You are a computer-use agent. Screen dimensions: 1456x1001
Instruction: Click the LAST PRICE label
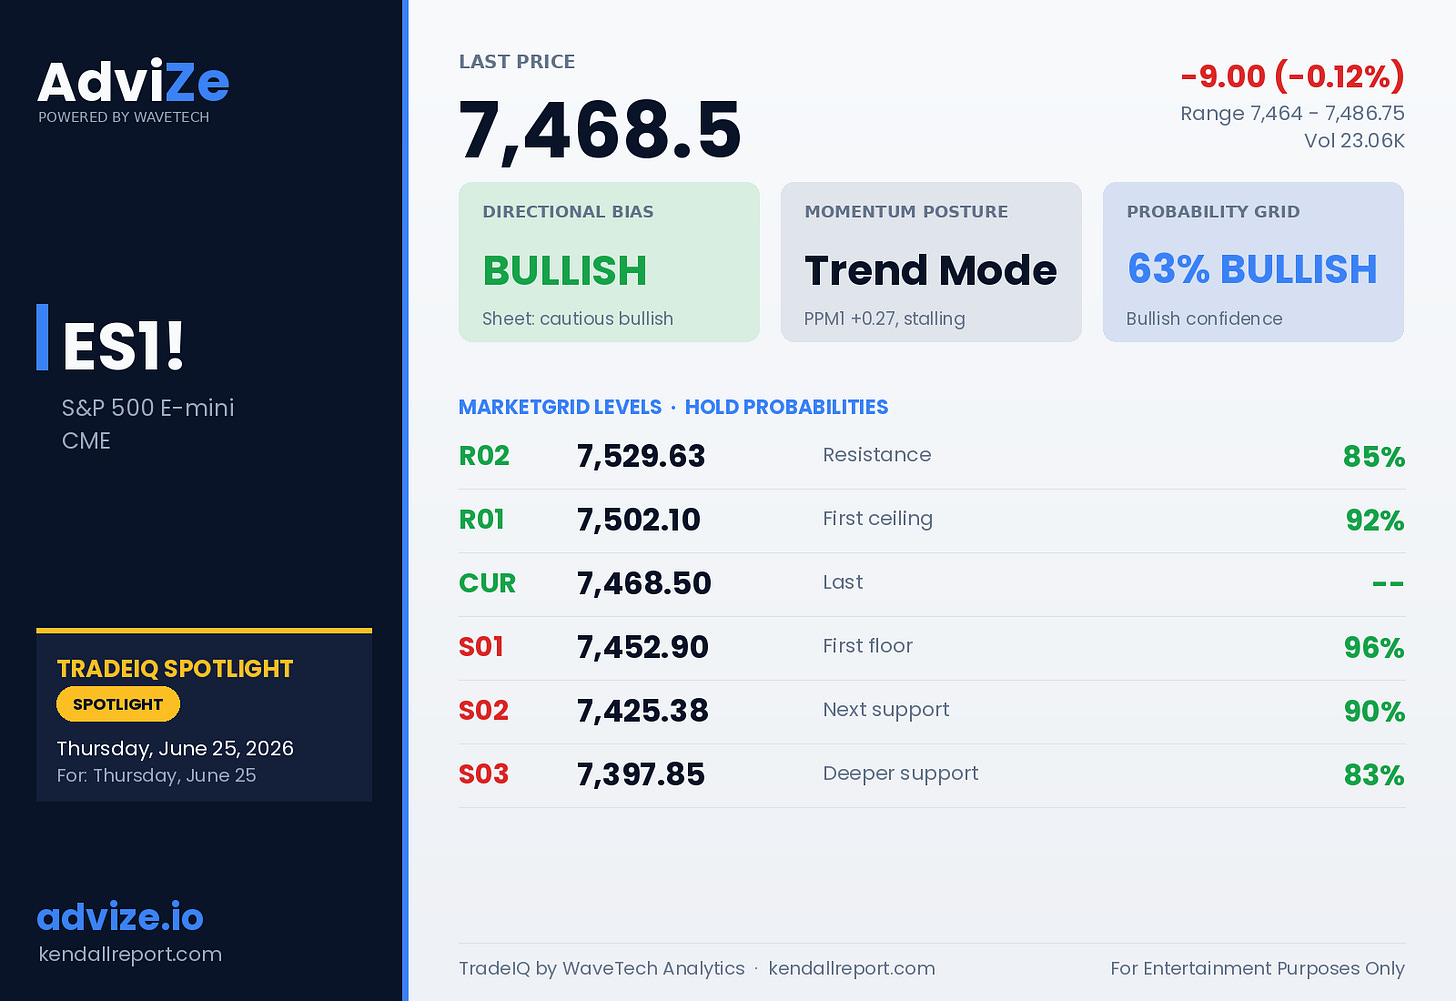(517, 62)
